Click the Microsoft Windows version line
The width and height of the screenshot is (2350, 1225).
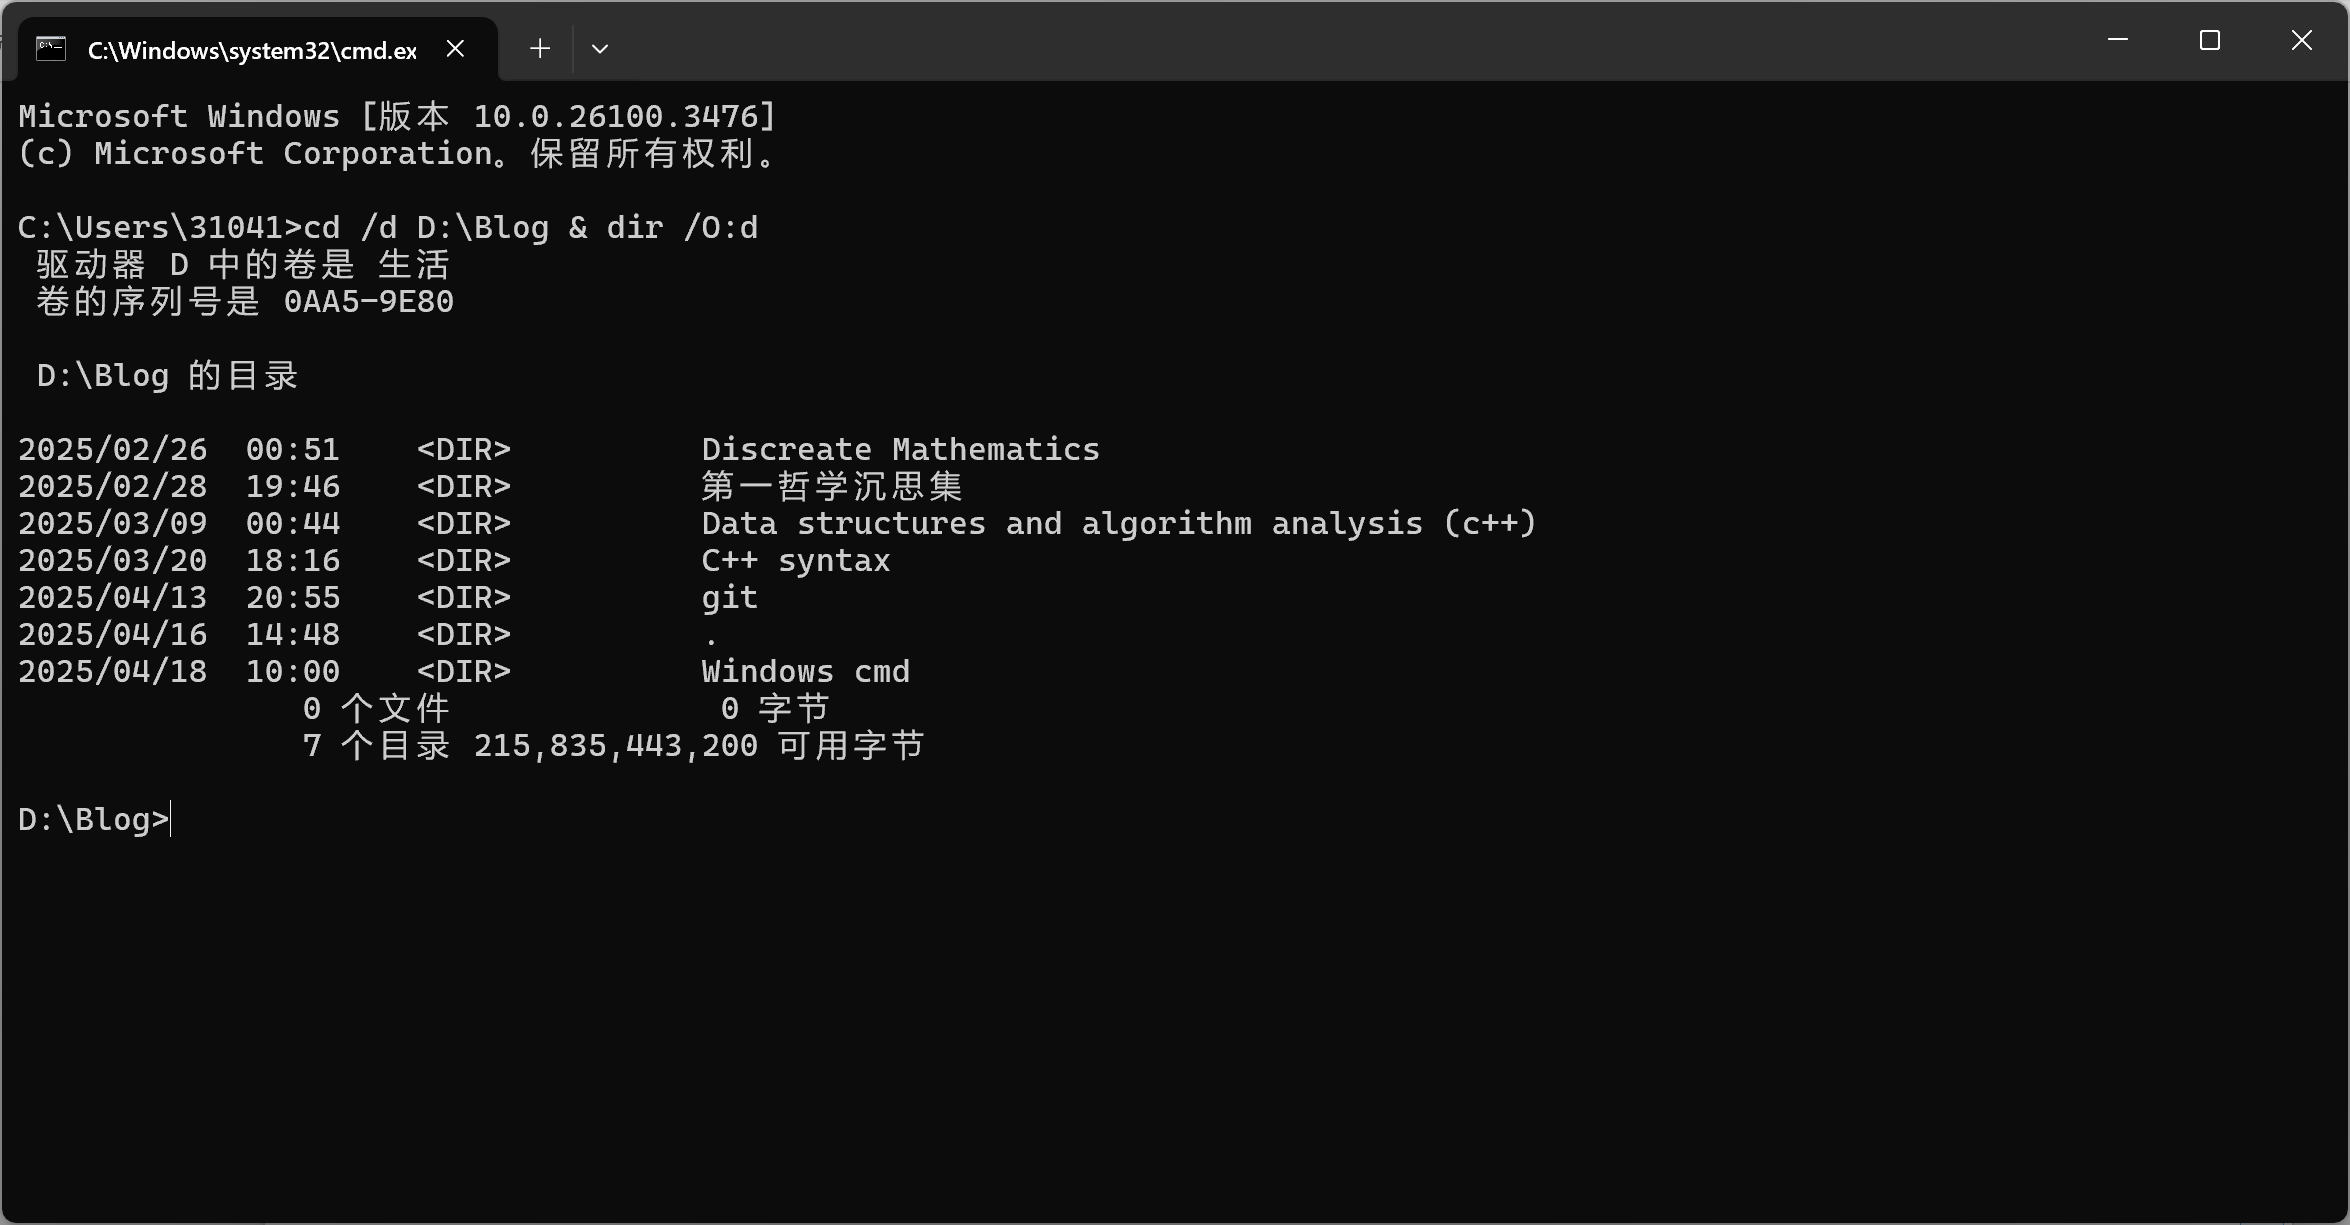pos(398,117)
